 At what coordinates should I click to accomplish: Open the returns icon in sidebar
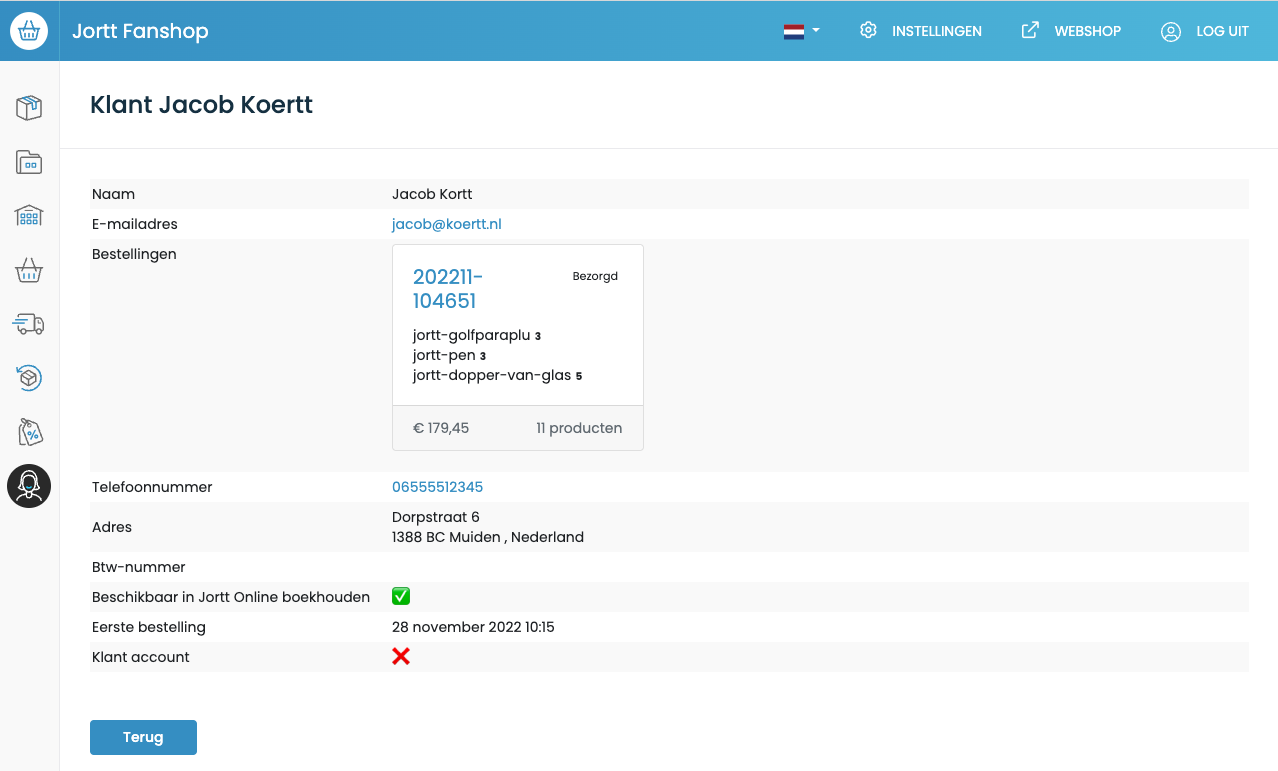[29, 378]
